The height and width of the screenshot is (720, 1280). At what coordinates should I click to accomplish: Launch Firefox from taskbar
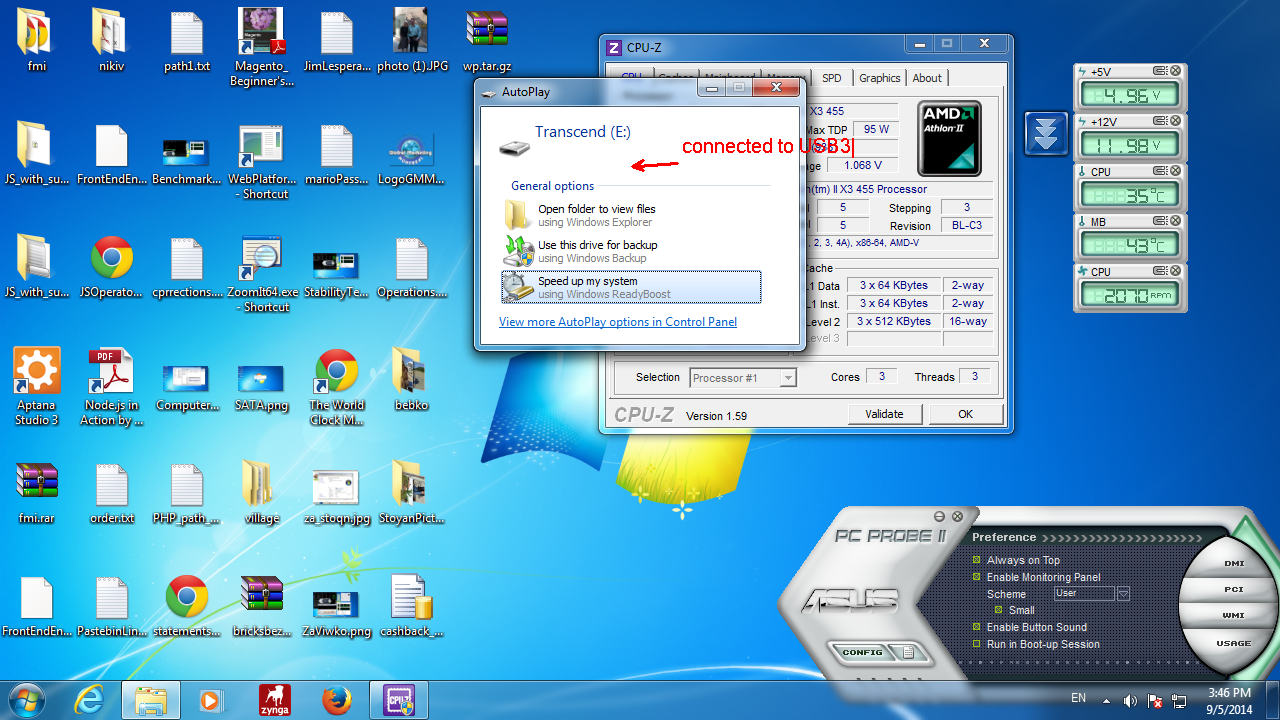(337, 700)
